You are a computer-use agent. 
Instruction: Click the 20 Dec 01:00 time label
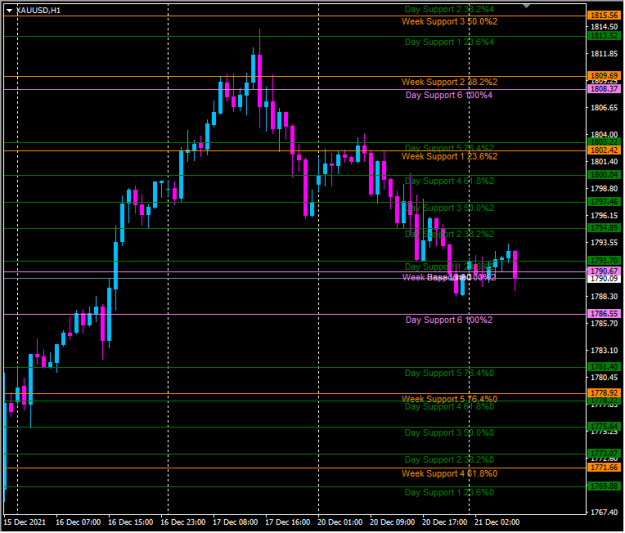(x=340, y=523)
